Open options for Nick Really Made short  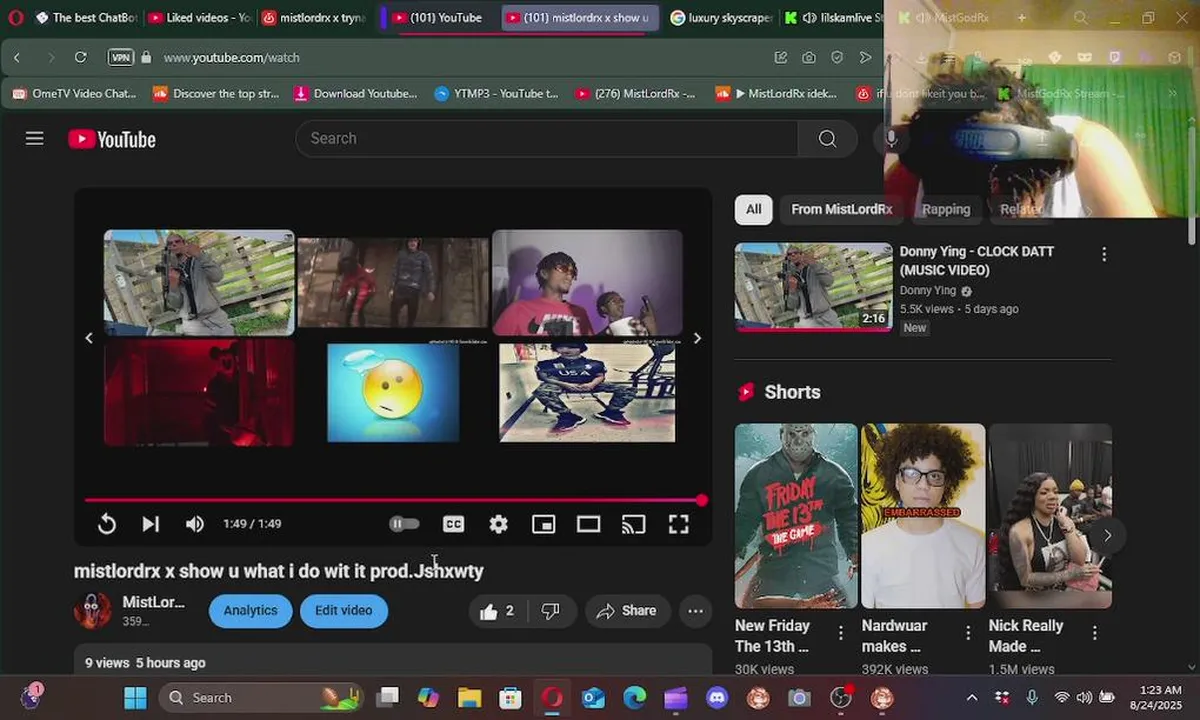click(1095, 633)
